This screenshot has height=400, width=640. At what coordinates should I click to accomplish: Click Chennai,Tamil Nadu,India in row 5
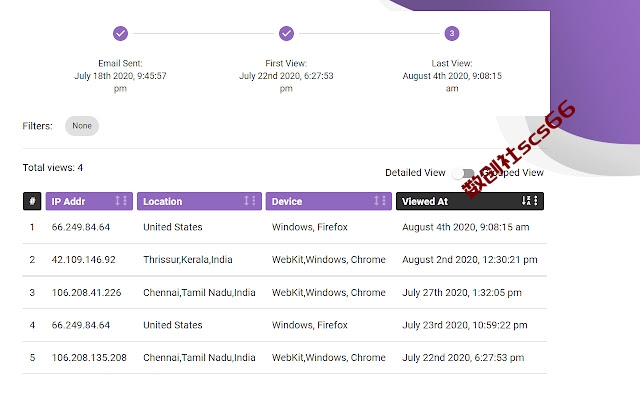point(199,358)
